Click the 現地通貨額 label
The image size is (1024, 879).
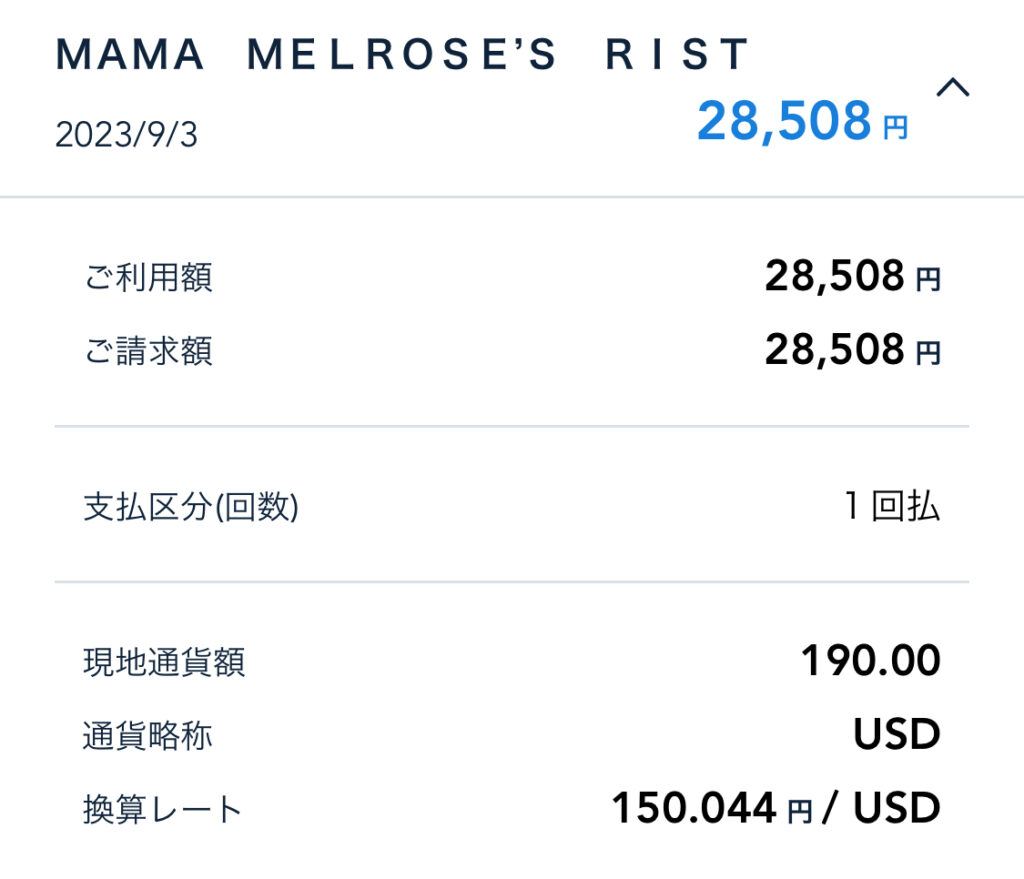(164, 662)
